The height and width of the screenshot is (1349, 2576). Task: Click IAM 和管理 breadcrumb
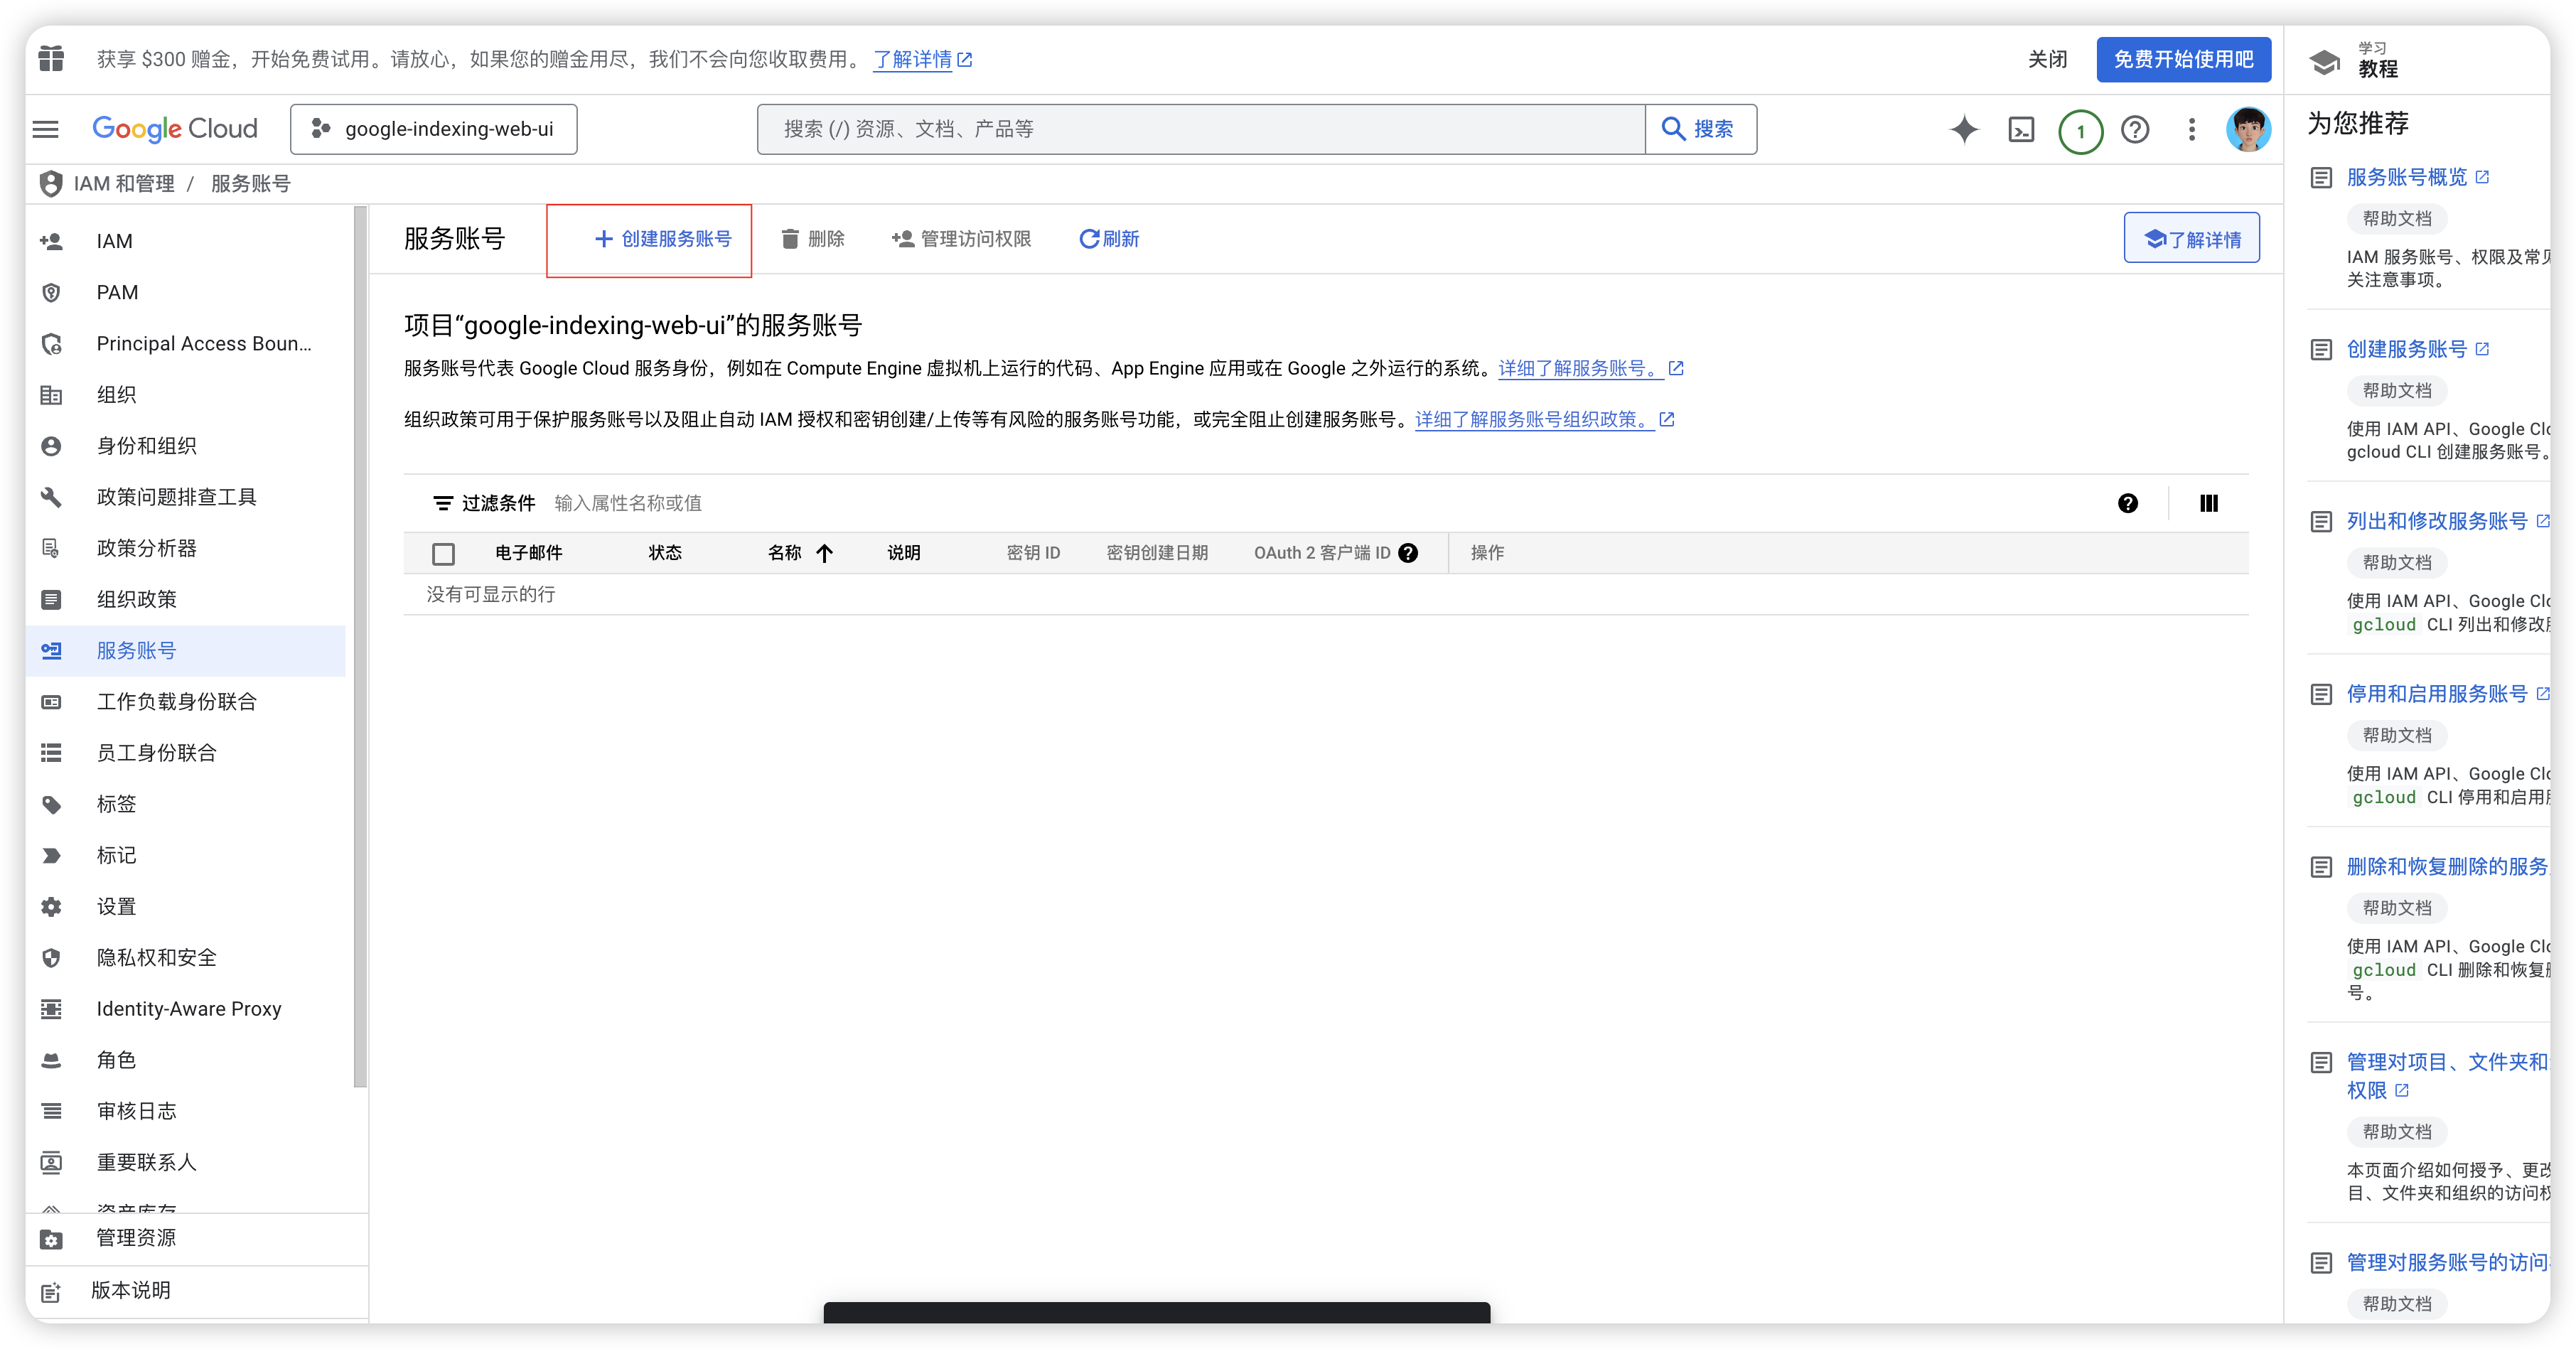124,184
